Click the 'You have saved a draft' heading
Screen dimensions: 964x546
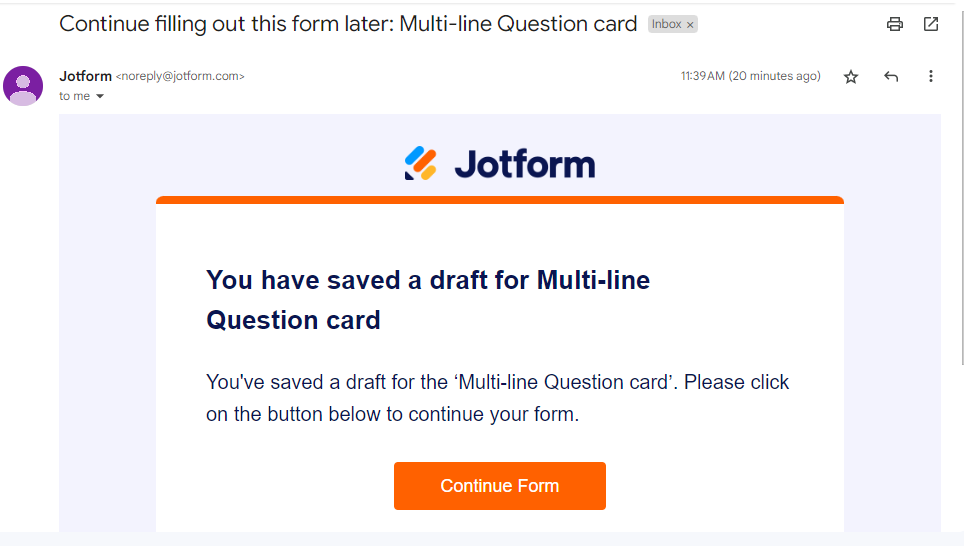point(428,300)
